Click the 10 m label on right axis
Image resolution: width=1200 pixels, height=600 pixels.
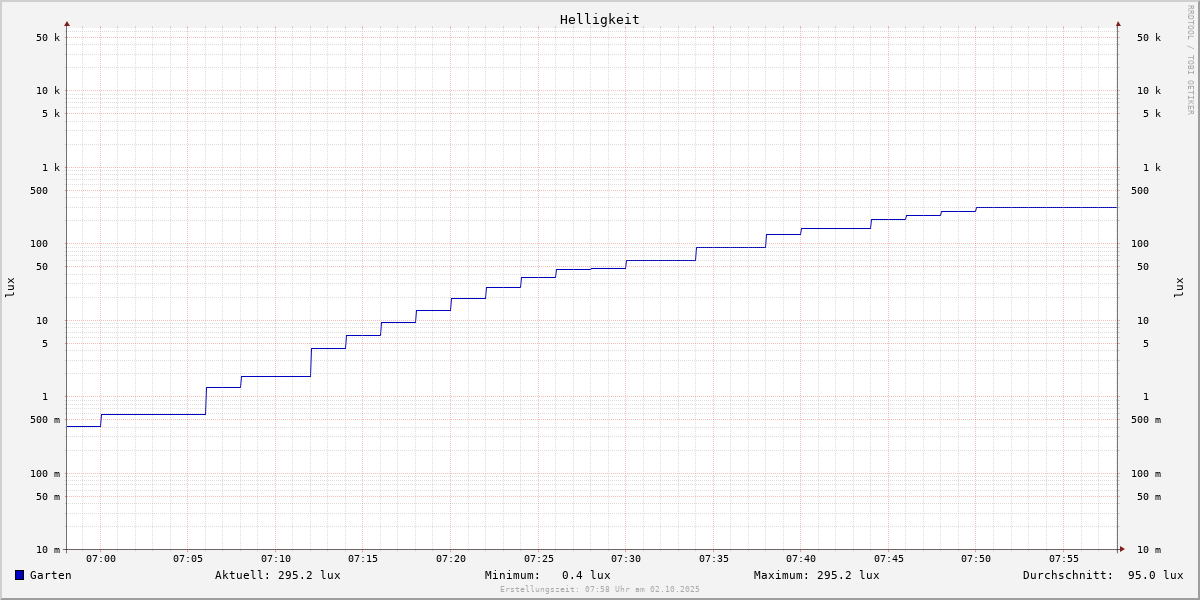point(1148,550)
